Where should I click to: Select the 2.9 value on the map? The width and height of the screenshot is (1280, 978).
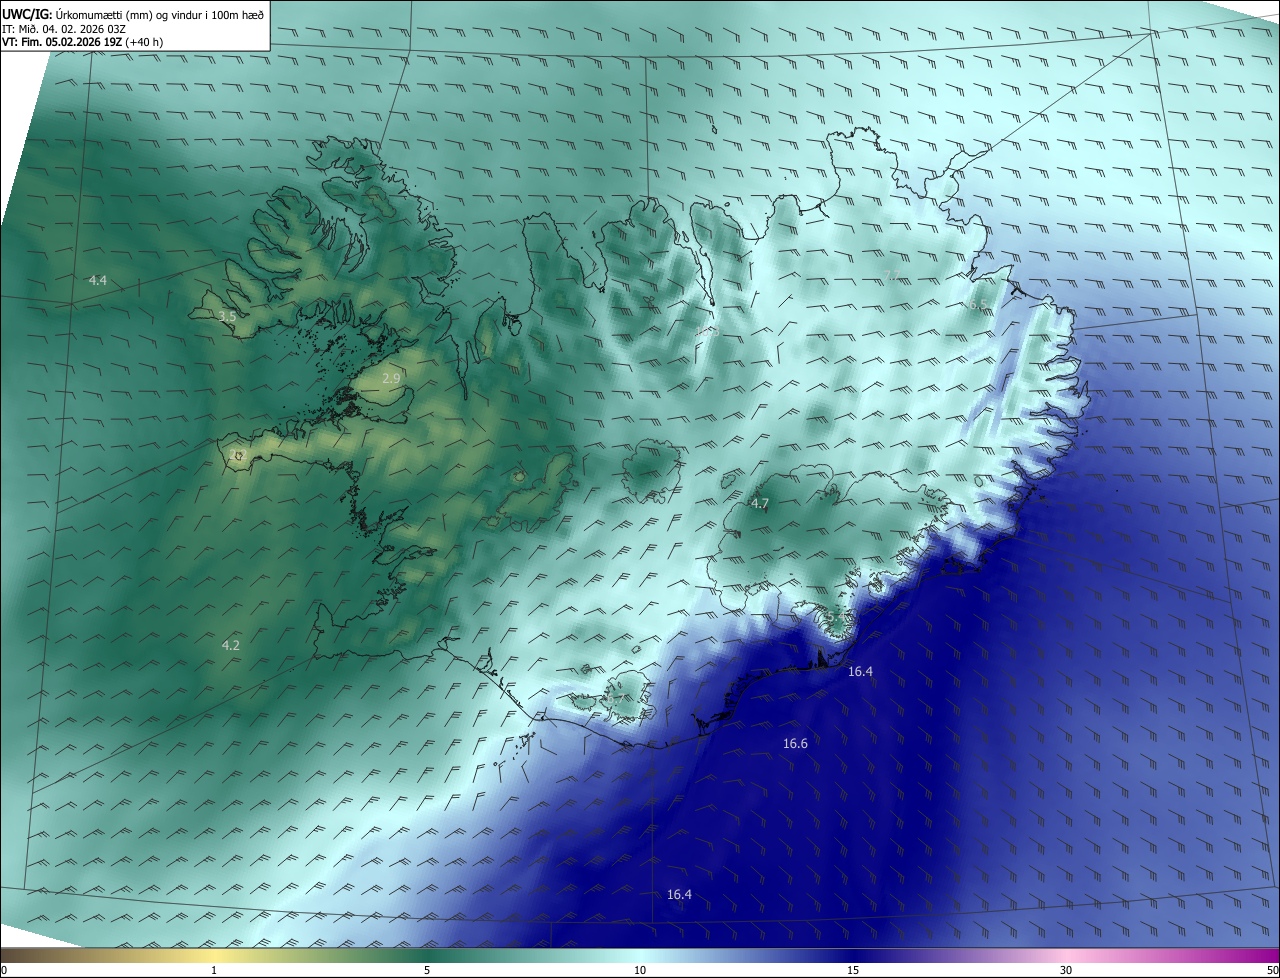(x=391, y=378)
